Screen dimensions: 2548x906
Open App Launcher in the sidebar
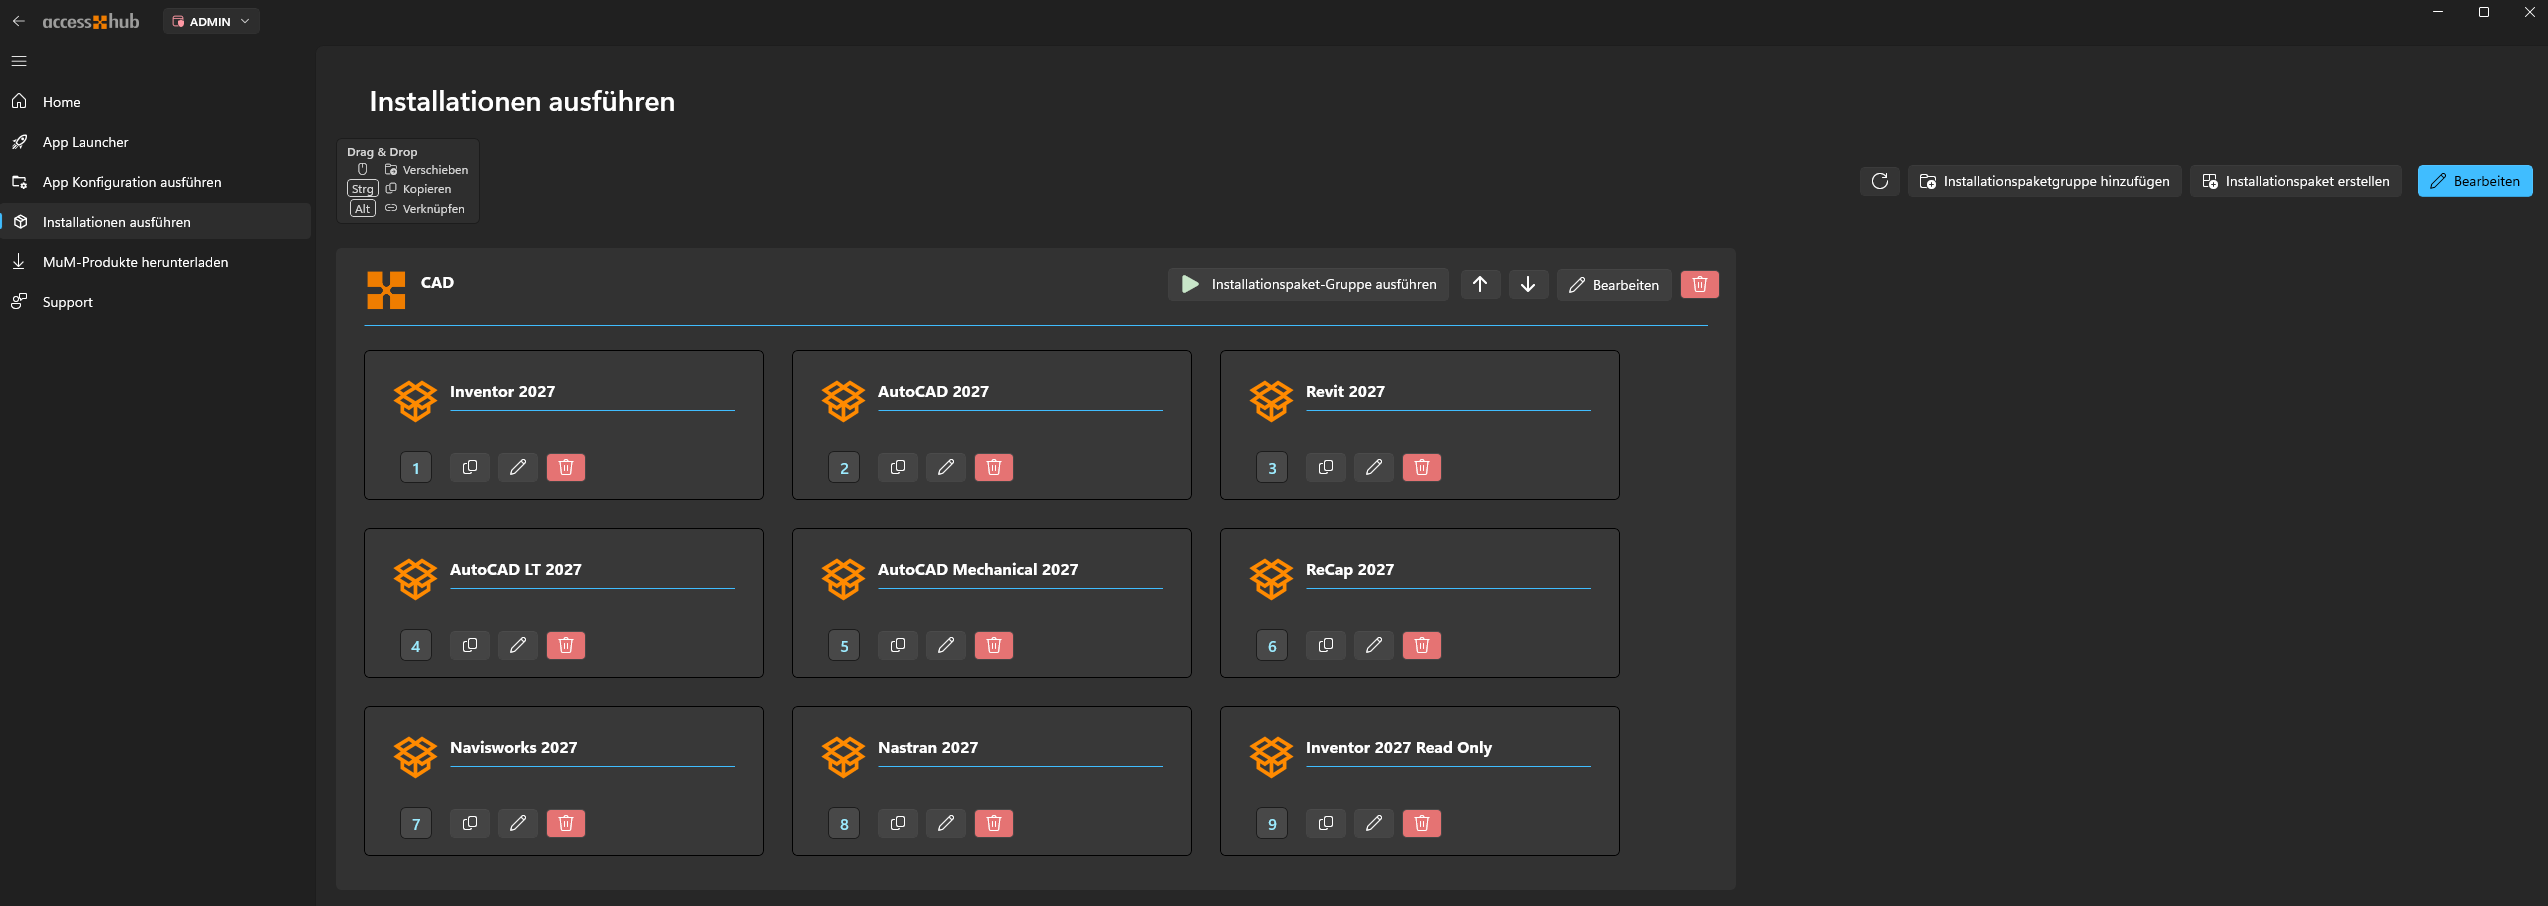tap(155, 142)
